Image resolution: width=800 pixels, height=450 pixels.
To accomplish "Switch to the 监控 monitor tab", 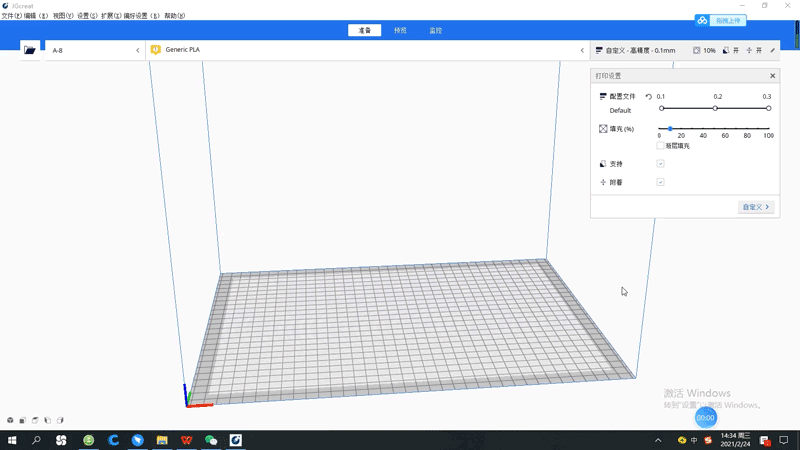I will coord(435,31).
